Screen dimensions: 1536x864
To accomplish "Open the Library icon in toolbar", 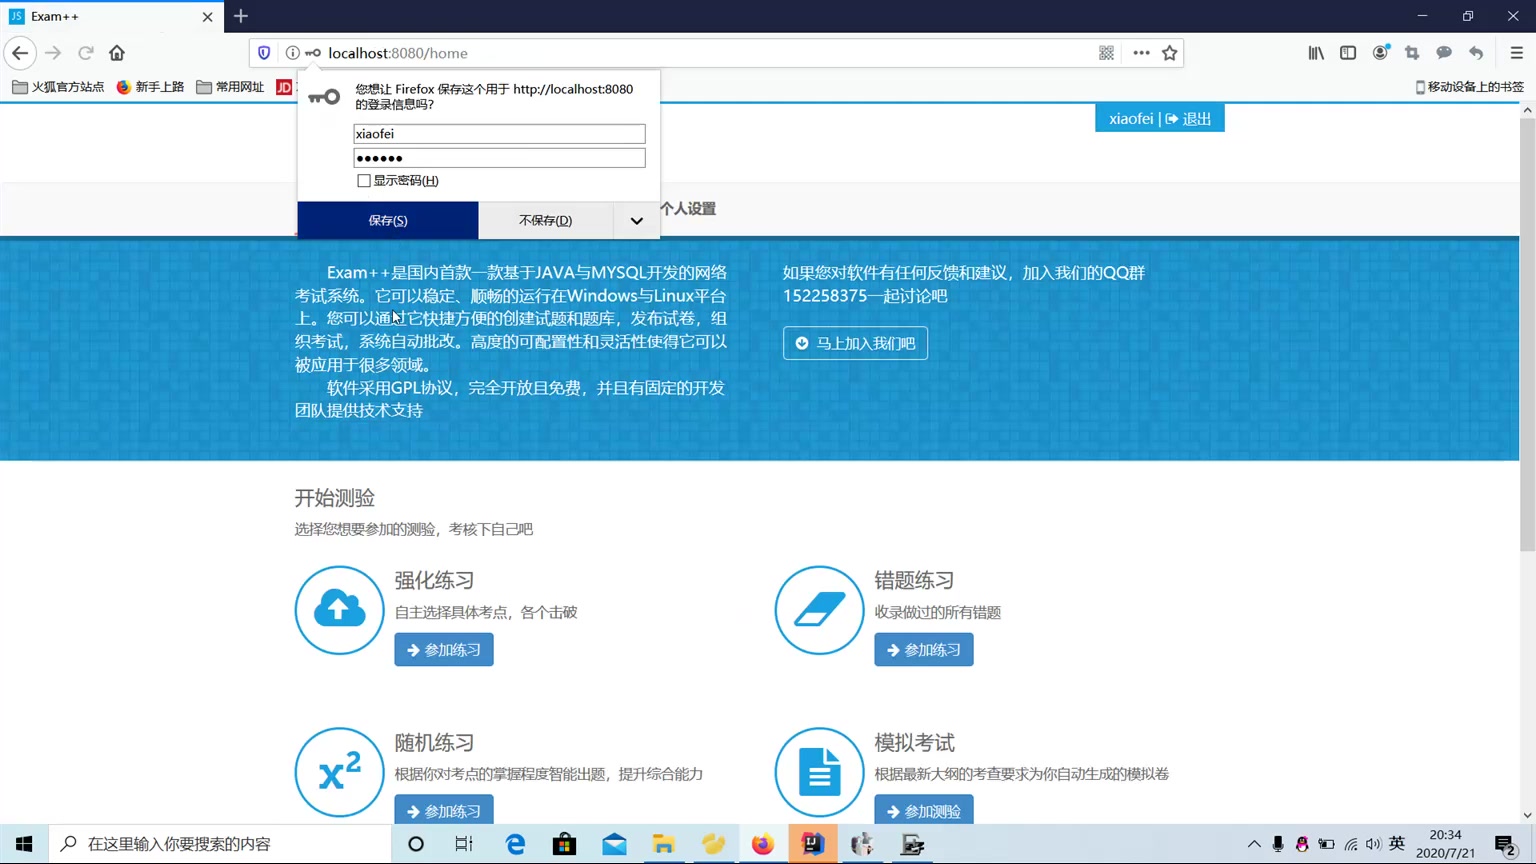I will pos(1316,53).
